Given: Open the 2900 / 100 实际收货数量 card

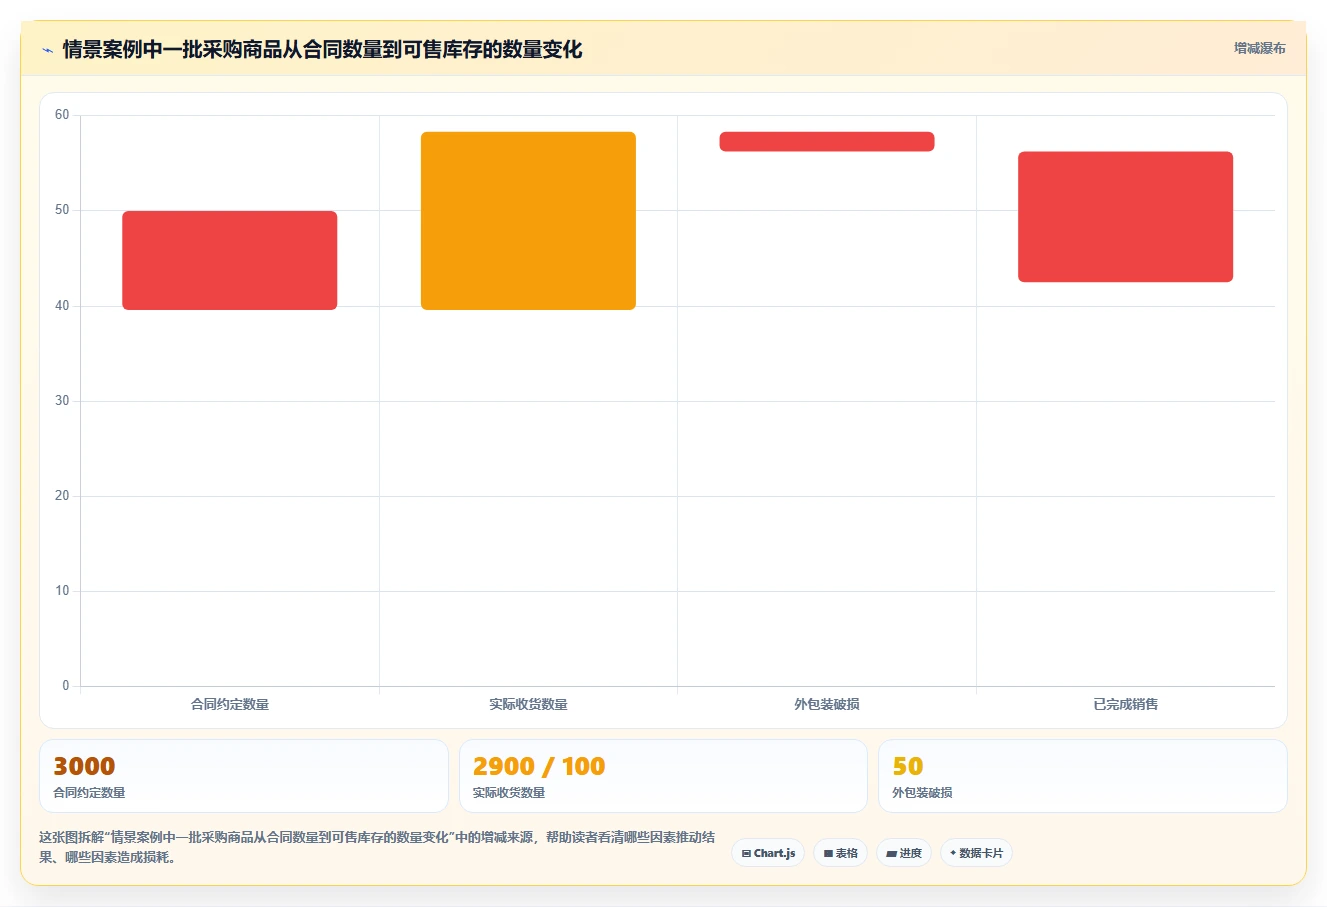Looking at the screenshot, I should coord(663,776).
